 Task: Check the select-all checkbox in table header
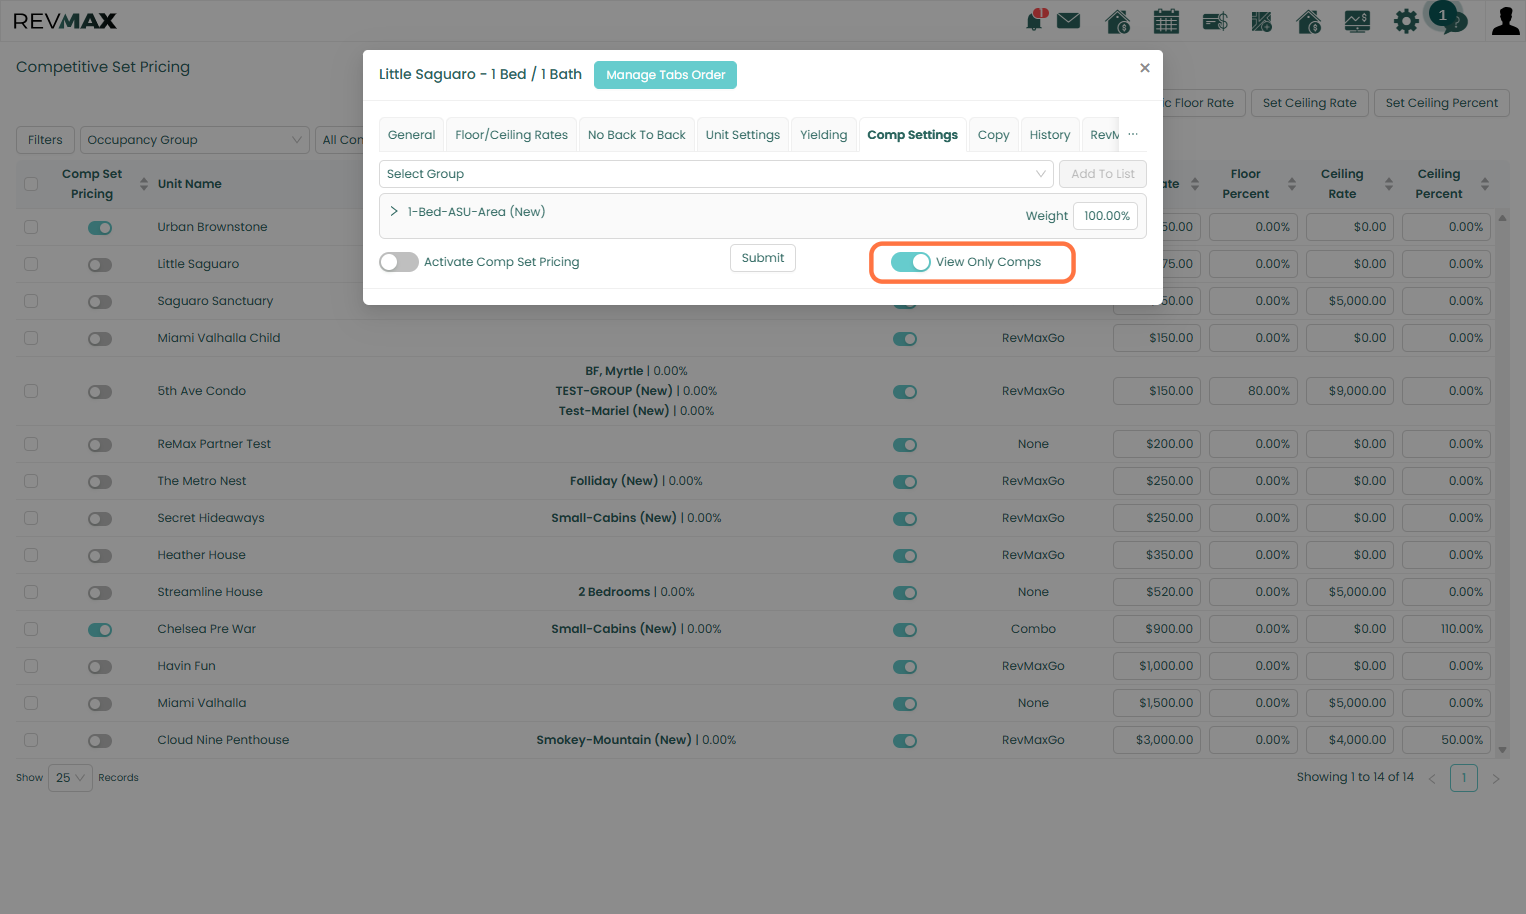click(31, 184)
